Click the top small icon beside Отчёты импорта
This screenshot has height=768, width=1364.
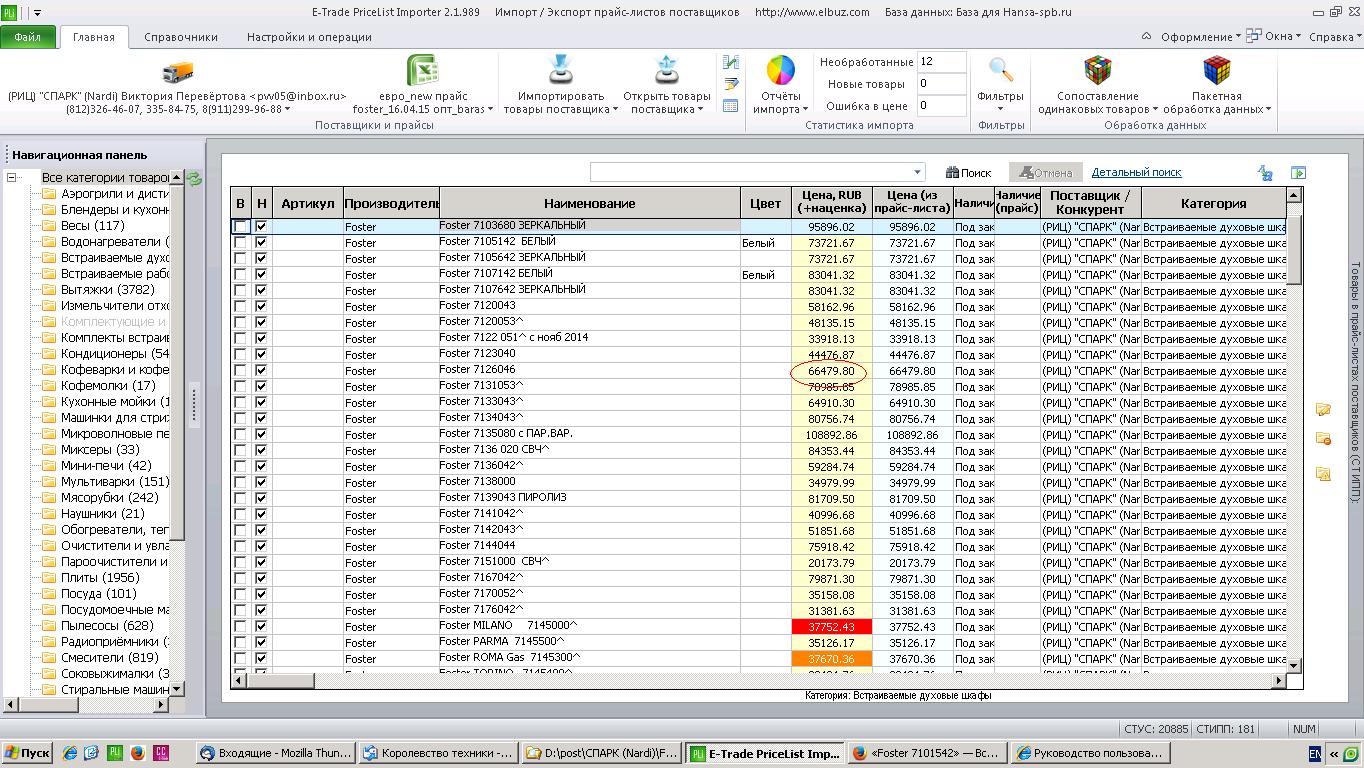(731, 63)
